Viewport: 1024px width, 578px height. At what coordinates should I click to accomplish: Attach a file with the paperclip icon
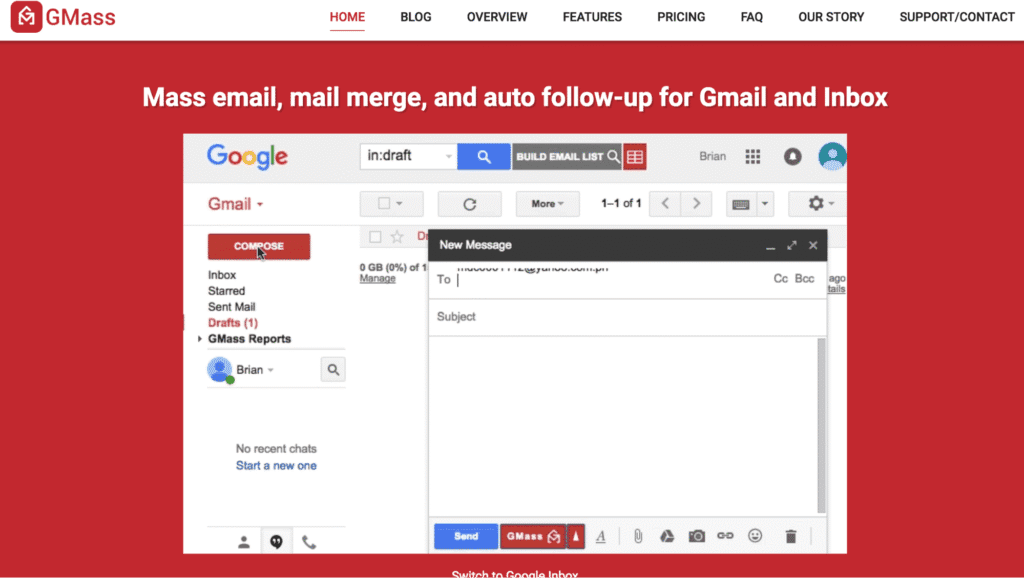coord(639,536)
